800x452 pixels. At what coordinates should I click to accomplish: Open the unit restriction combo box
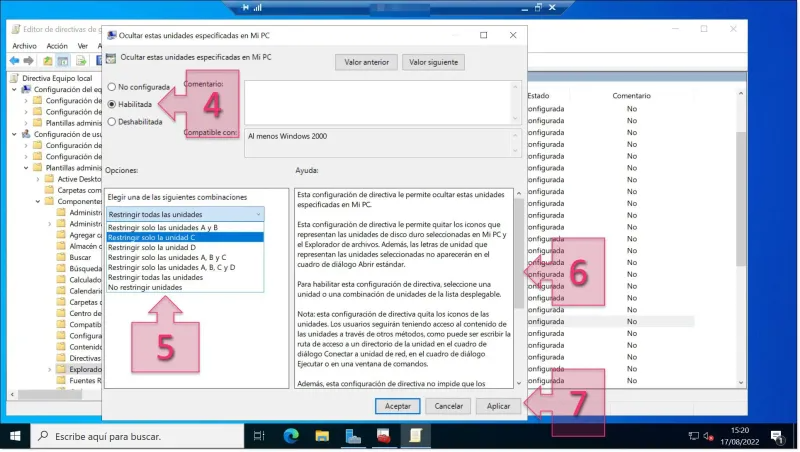[x=185, y=214]
